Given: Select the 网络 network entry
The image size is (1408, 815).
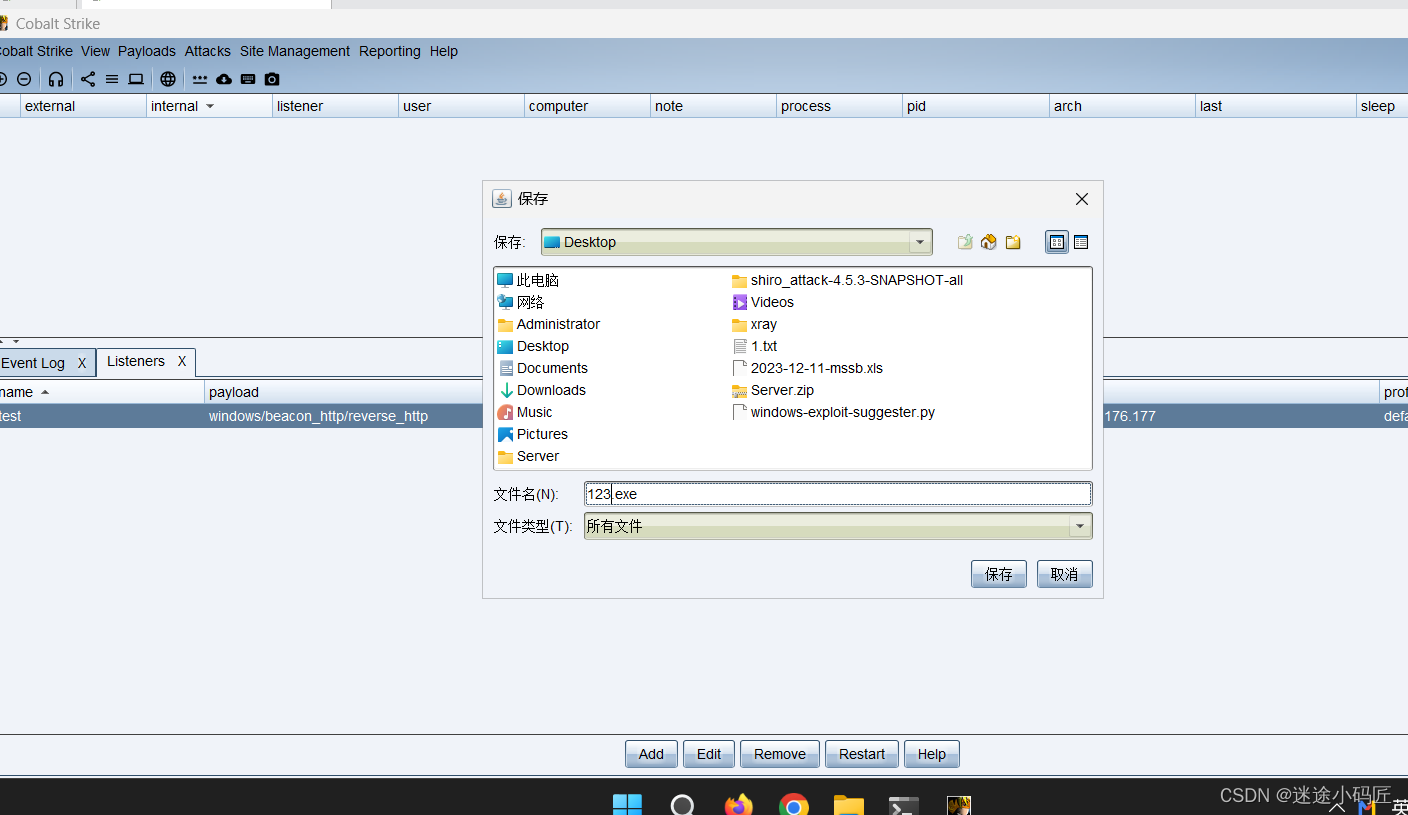Looking at the screenshot, I should click(521, 302).
